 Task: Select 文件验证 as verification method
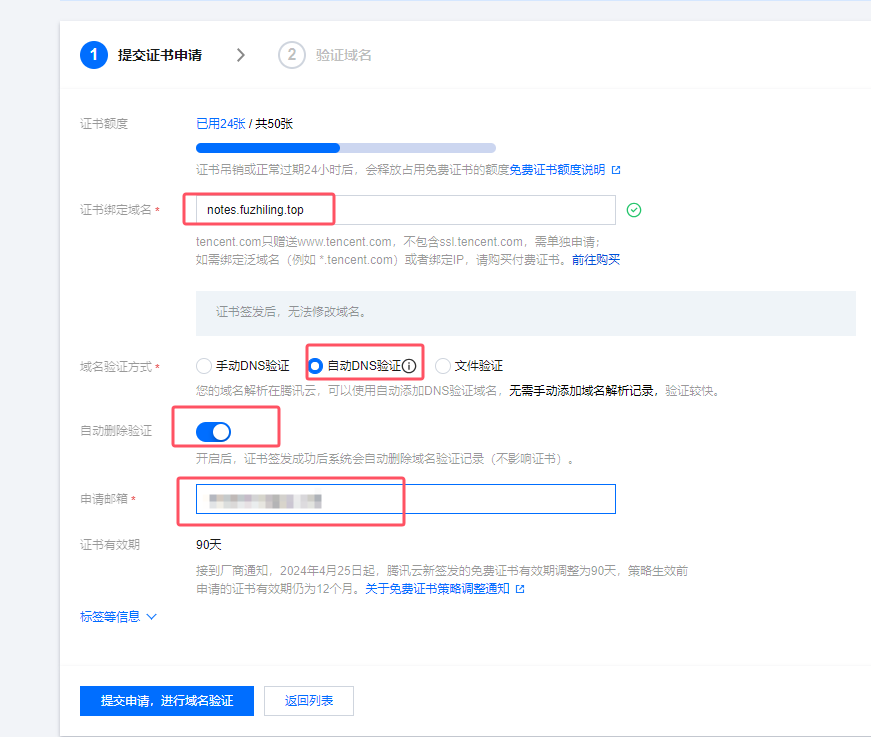pos(443,366)
